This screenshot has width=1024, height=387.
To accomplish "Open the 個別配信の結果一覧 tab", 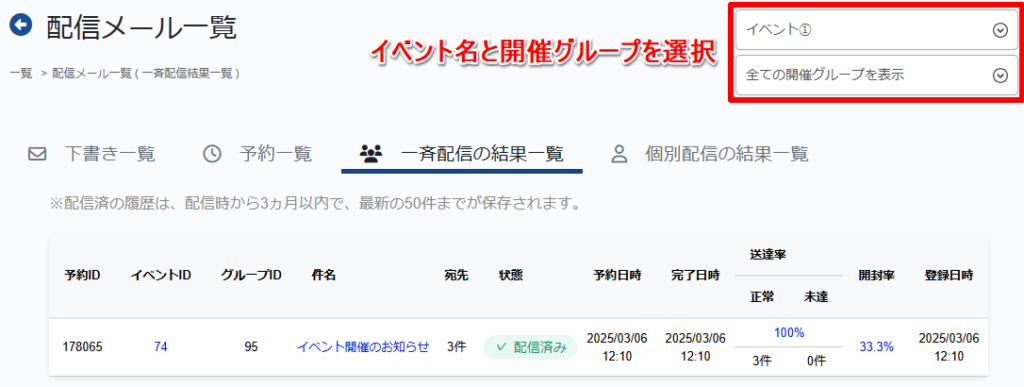I will click(710, 154).
